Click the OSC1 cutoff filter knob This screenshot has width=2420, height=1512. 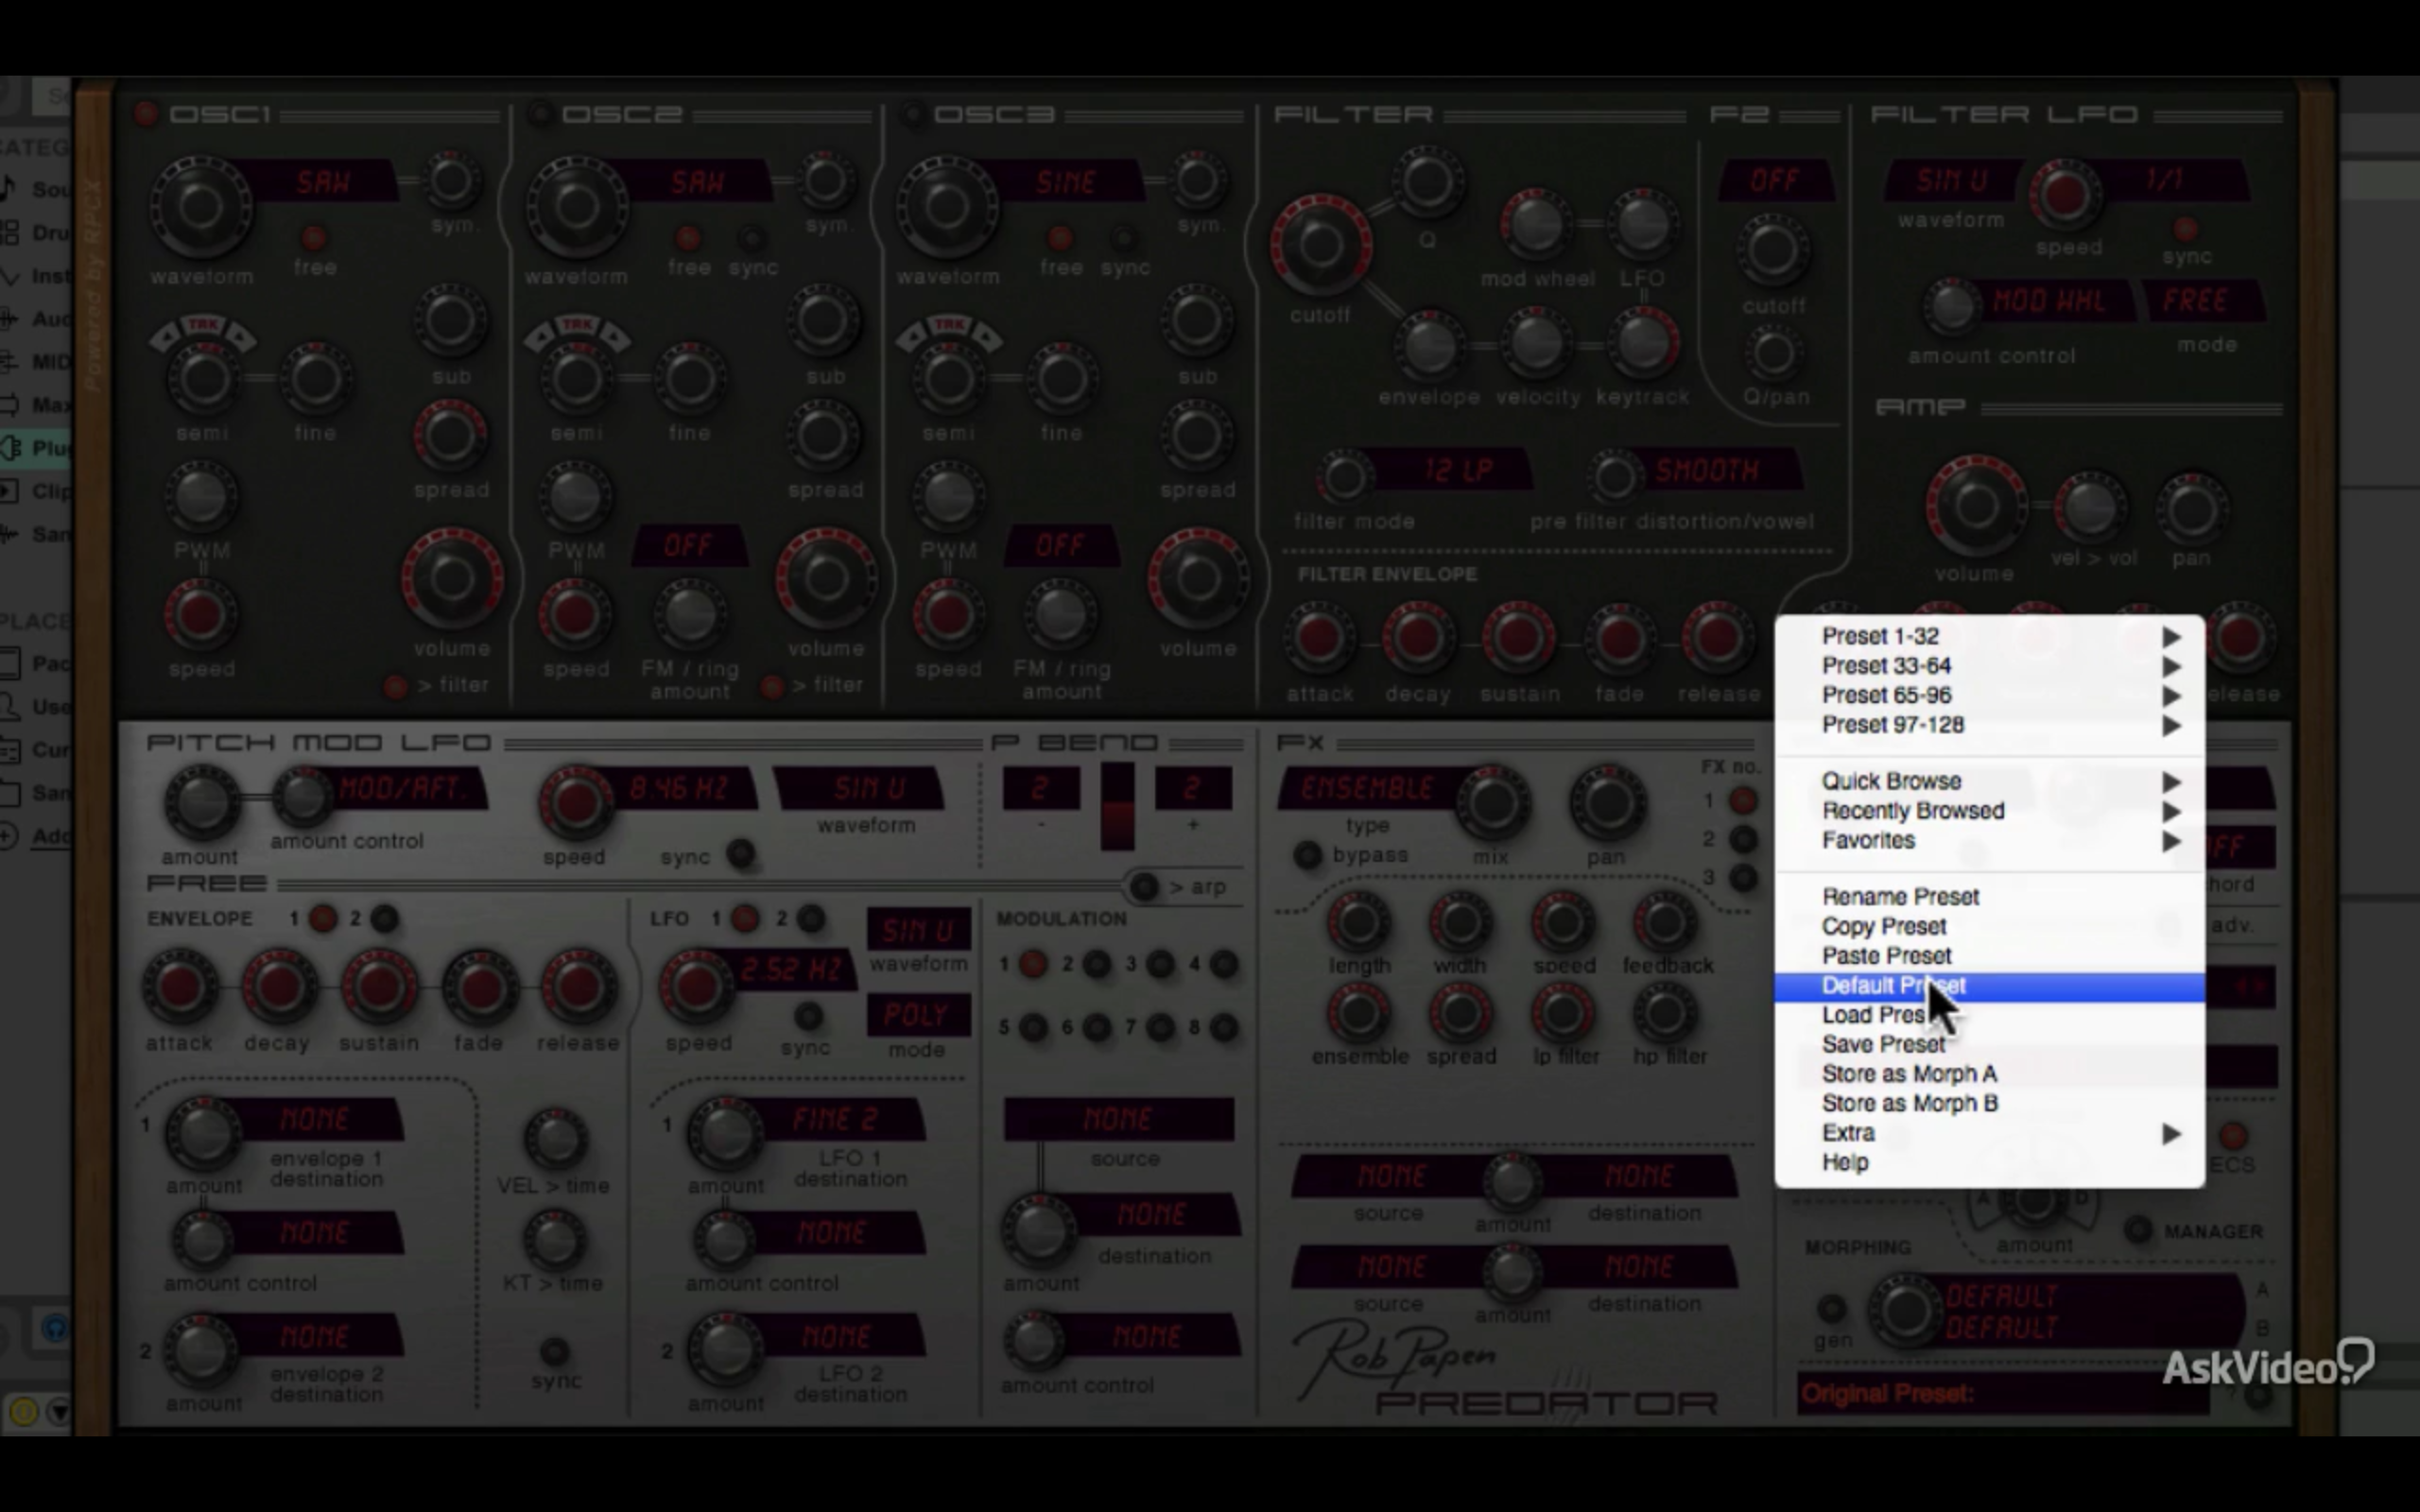coord(1320,245)
